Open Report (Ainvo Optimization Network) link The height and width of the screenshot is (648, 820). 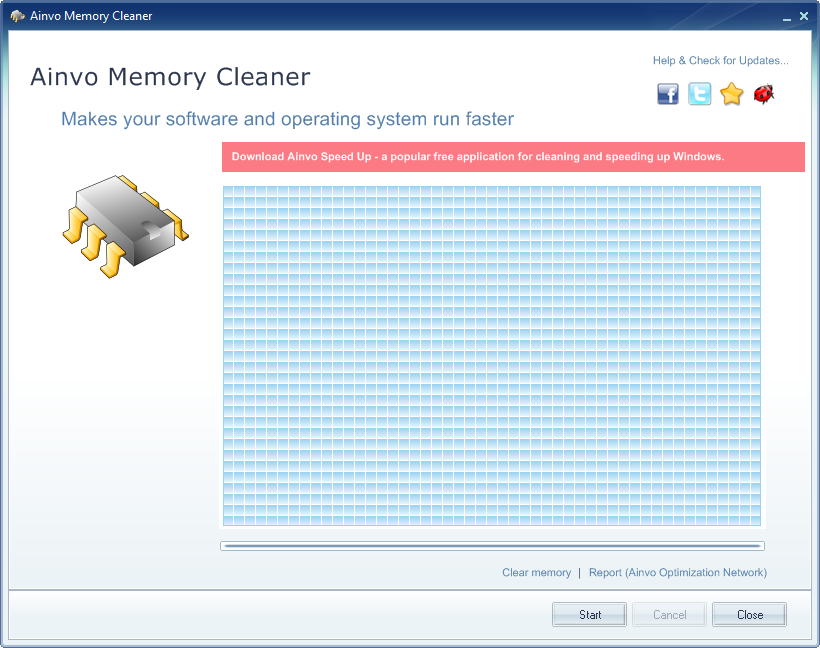pos(678,573)
